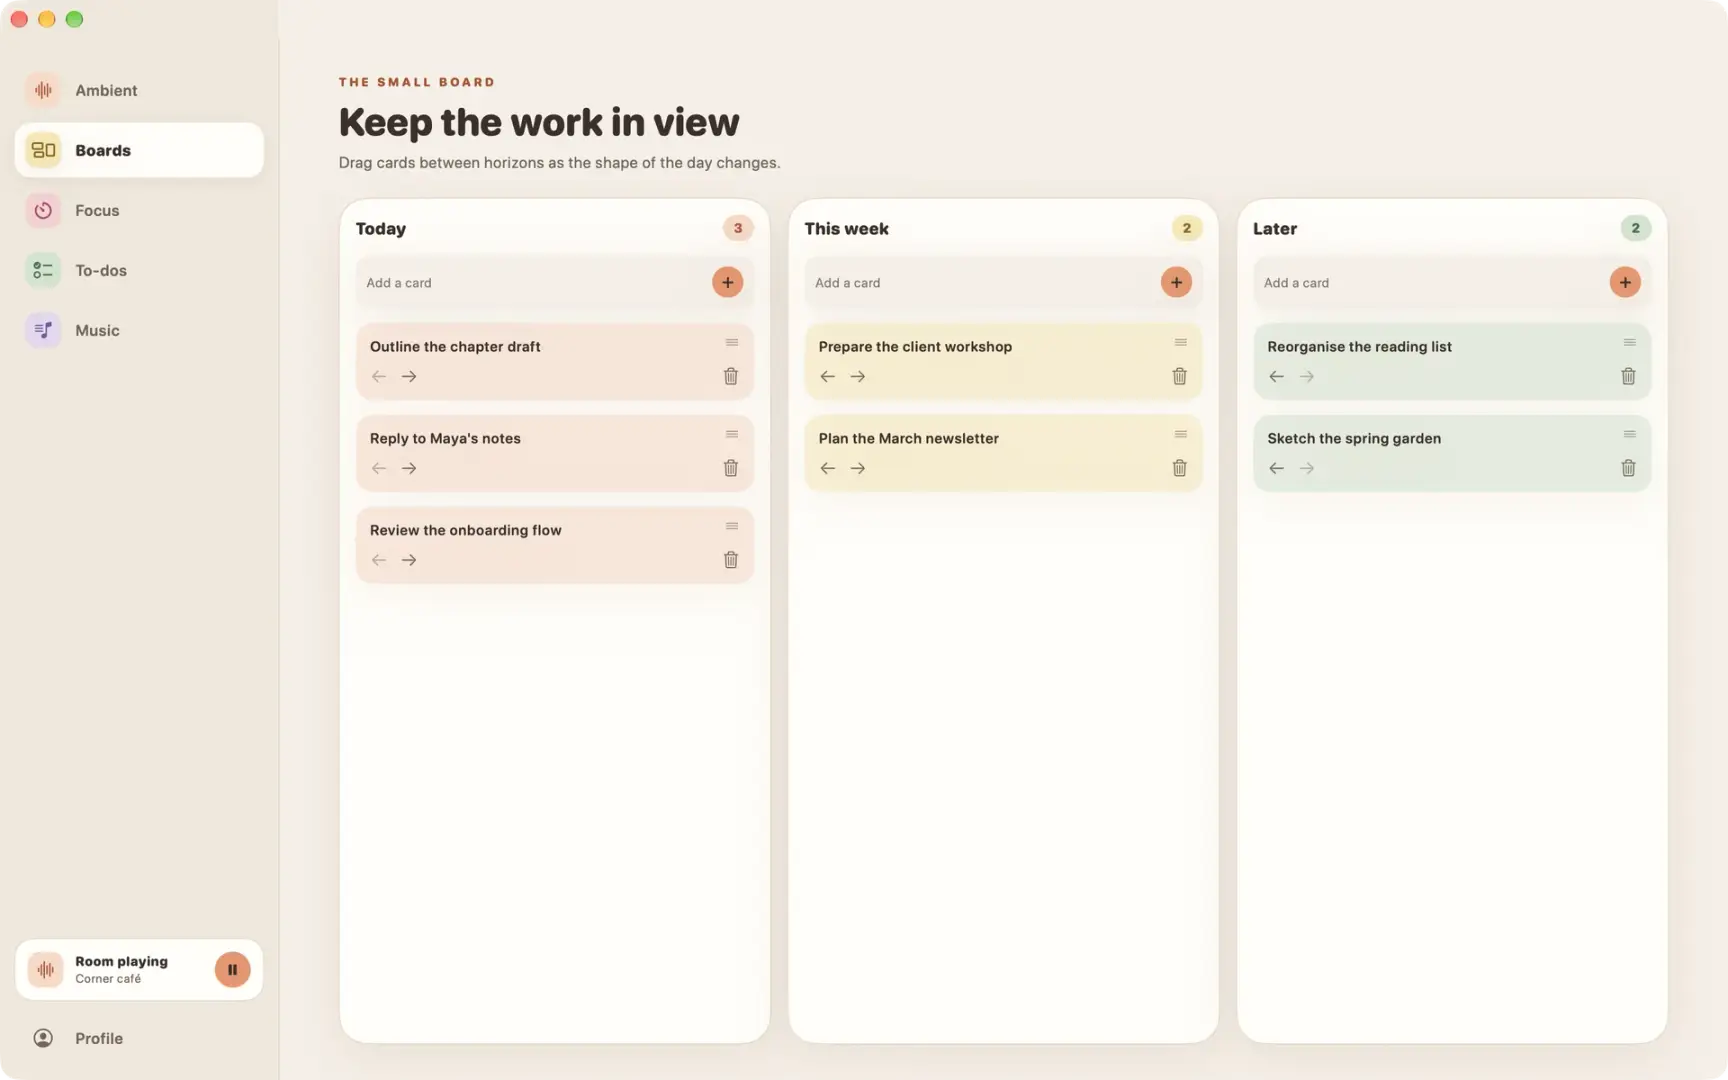This screenshot has width=1728, height=1080.
Task: Open the Profile page
Action: pyautogui.click(x=139, y=1038)
